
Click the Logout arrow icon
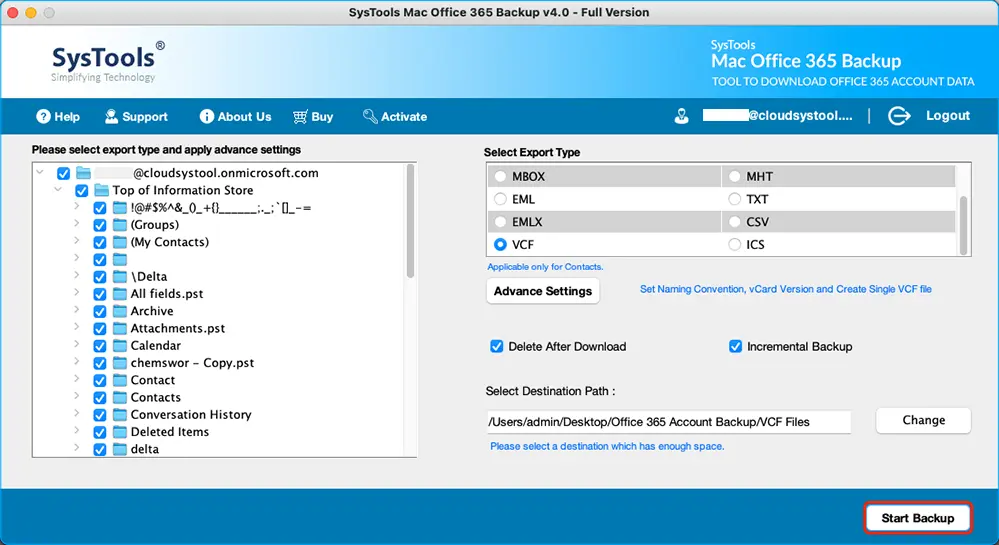pyautogui.click(x=899, y=116)
